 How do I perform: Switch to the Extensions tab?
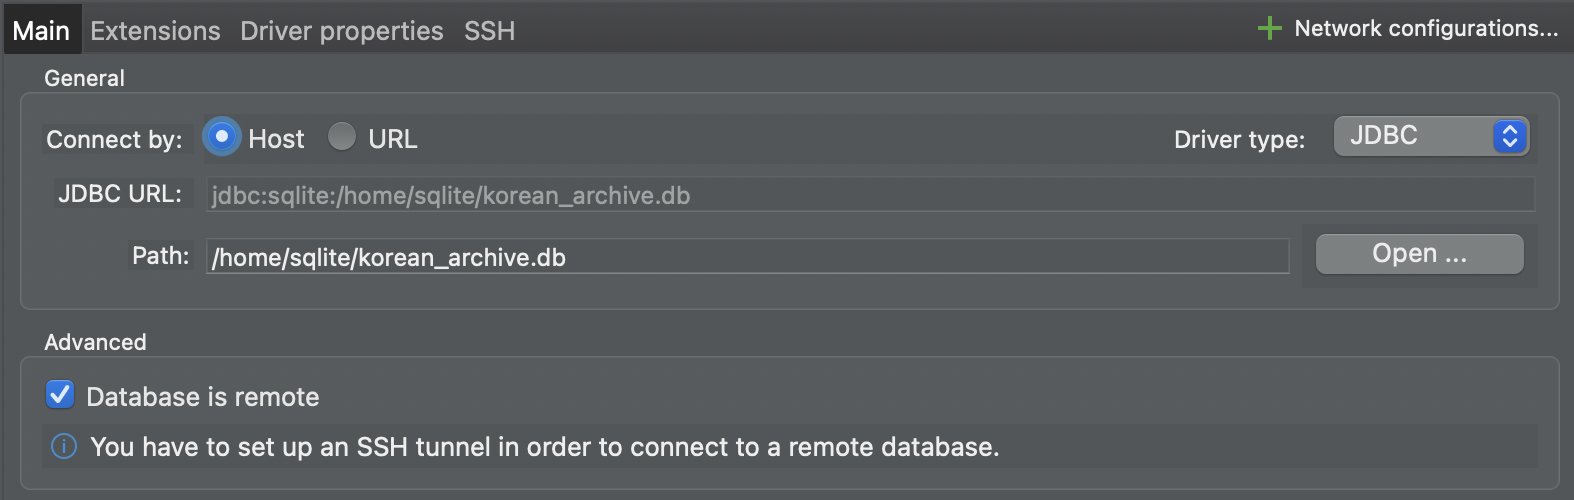pyautogui.click(x=155, y=31)
